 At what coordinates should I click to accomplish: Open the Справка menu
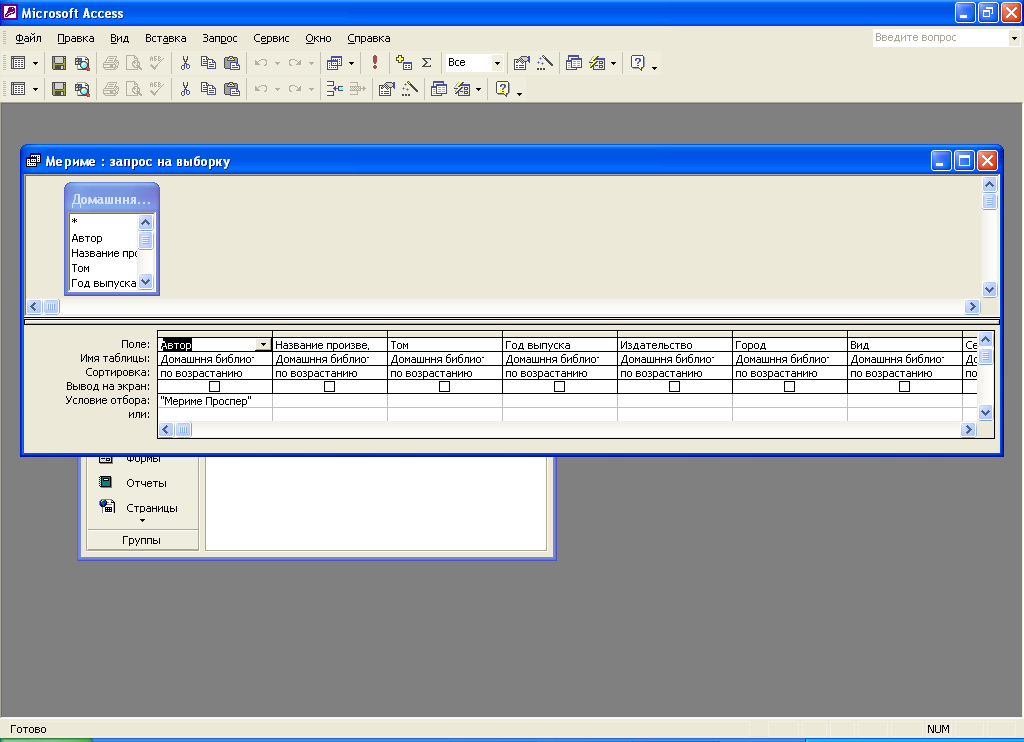[368, 38]
